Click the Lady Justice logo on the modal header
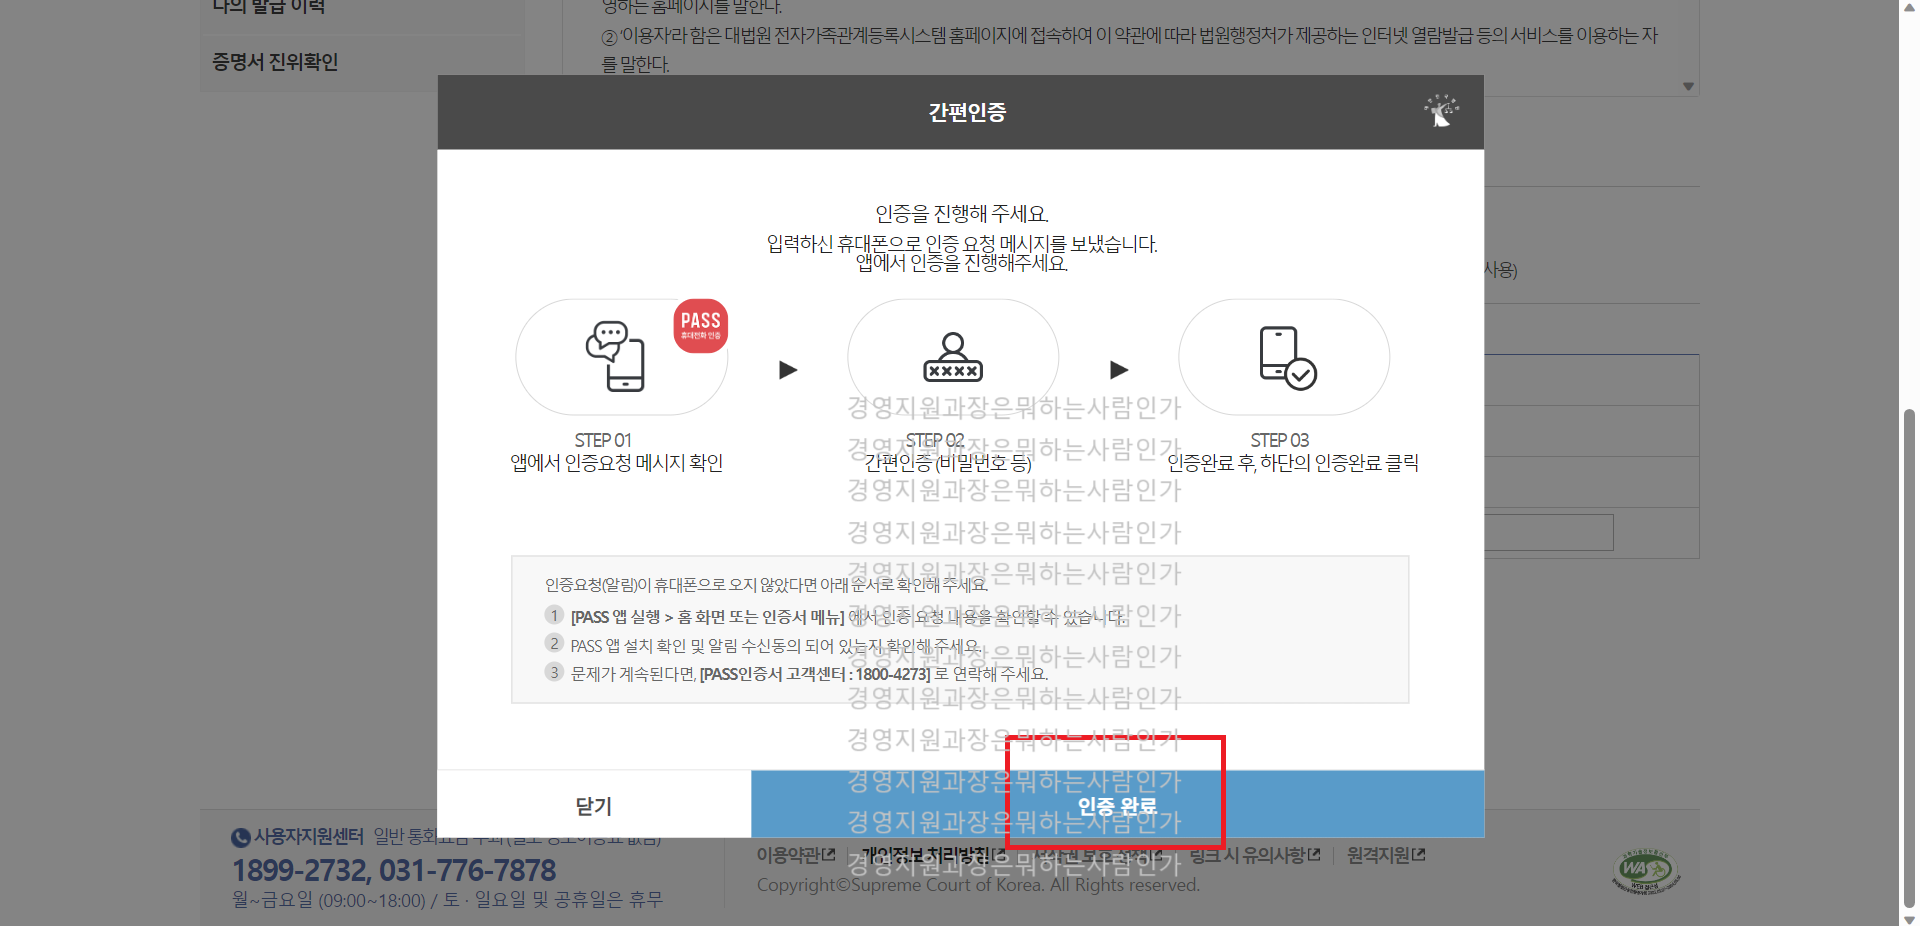Screen dimensions: 1920x926 (1440, 112)
